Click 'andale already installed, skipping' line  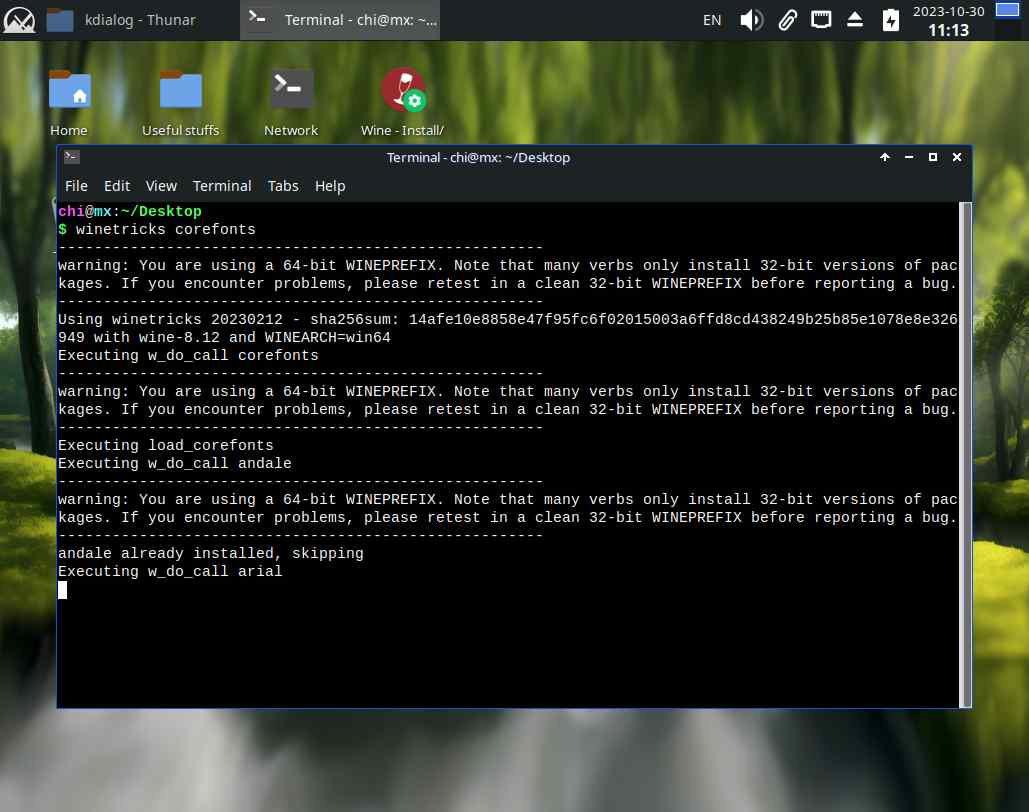(x=211, y=553)
